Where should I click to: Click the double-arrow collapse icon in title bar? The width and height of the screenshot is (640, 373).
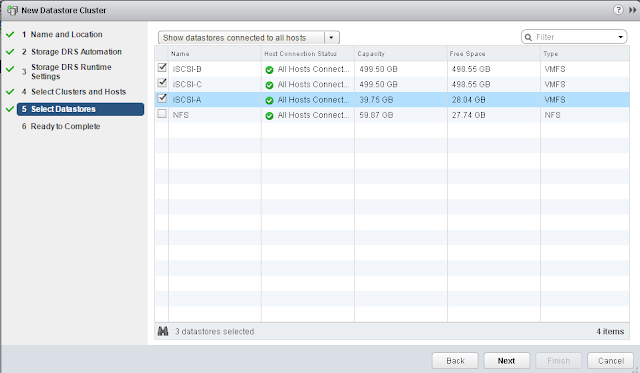pos(632,10)
